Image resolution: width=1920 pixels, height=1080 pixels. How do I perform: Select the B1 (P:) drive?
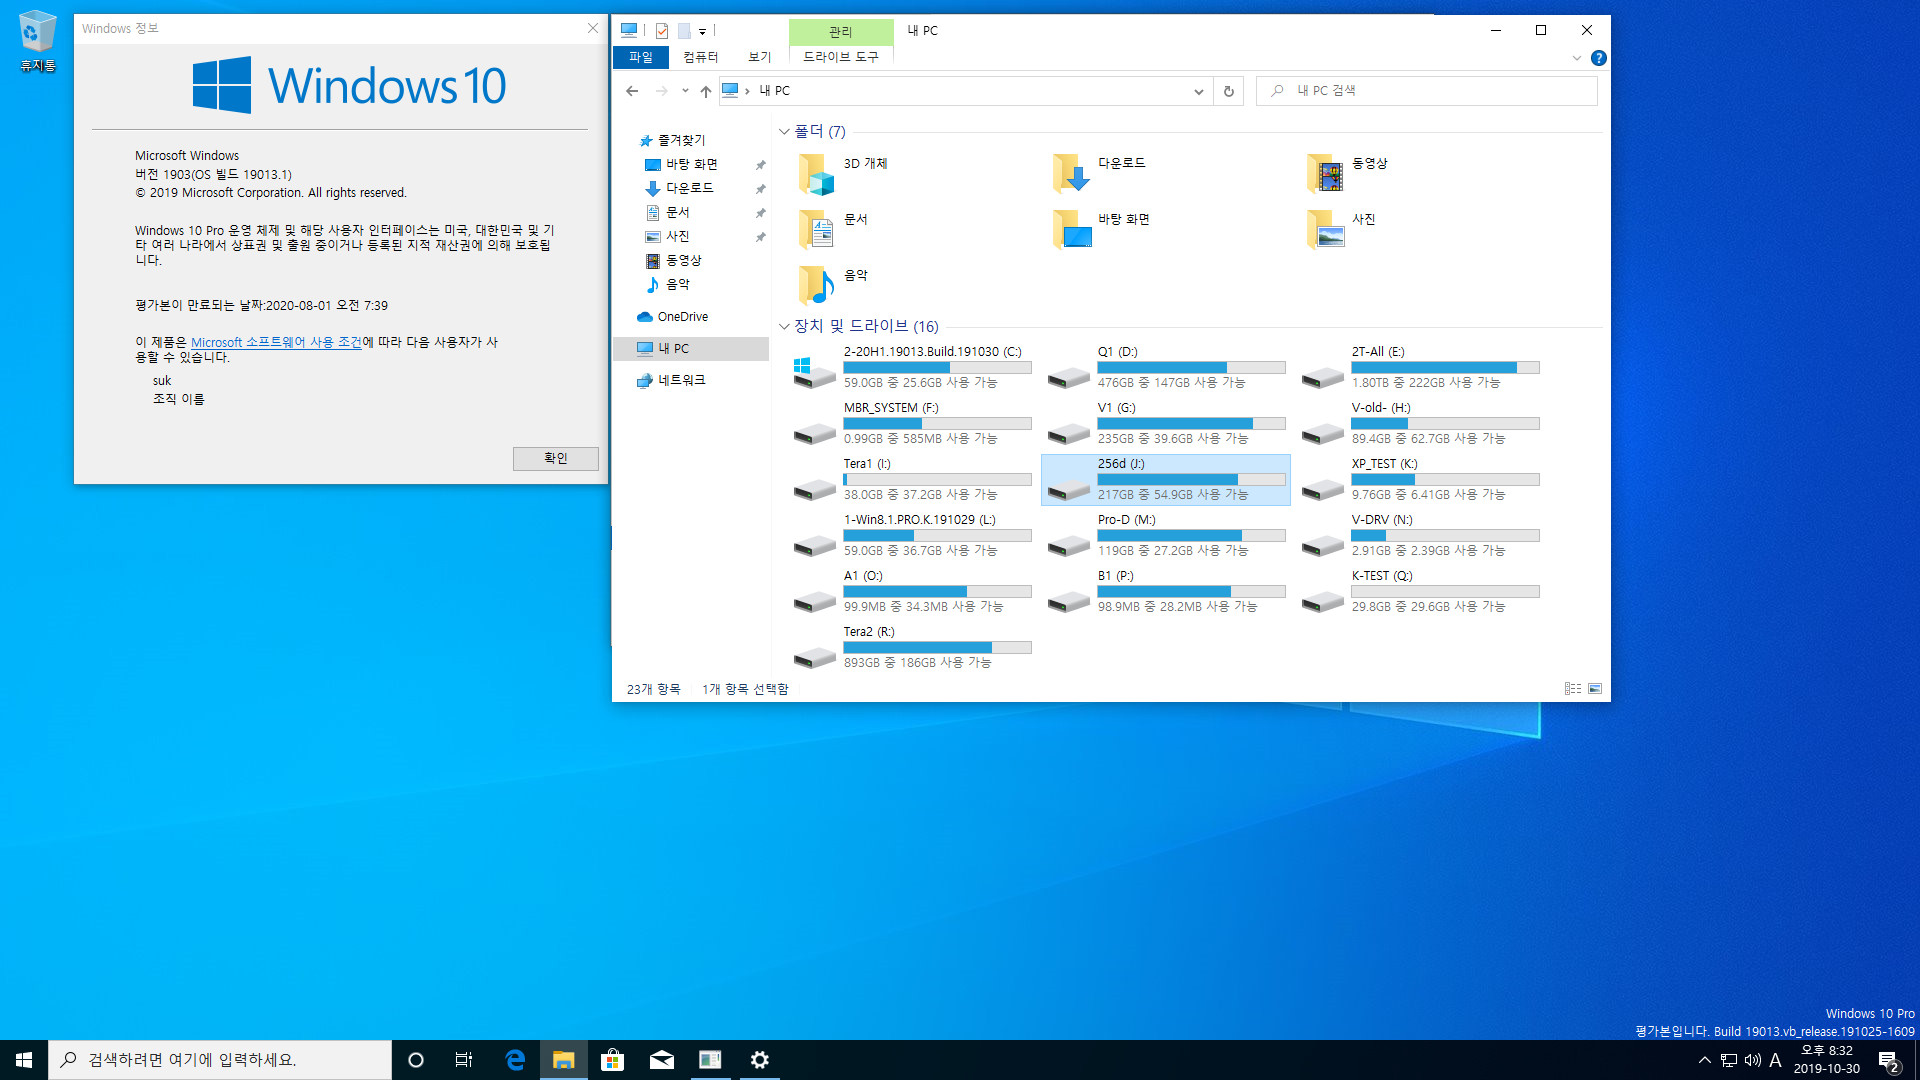(1166, 591)
